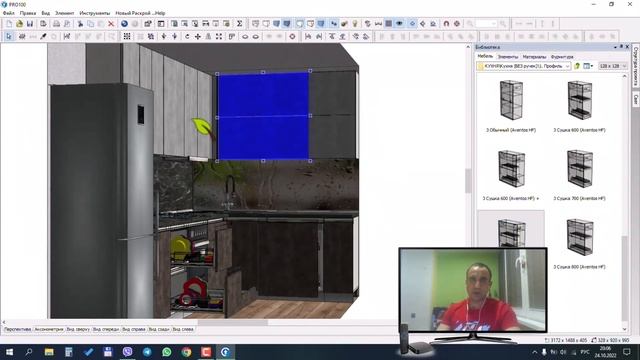The image size is (640, 360).
Task: Open the Инструменты menu
Action: click(95, 13)
